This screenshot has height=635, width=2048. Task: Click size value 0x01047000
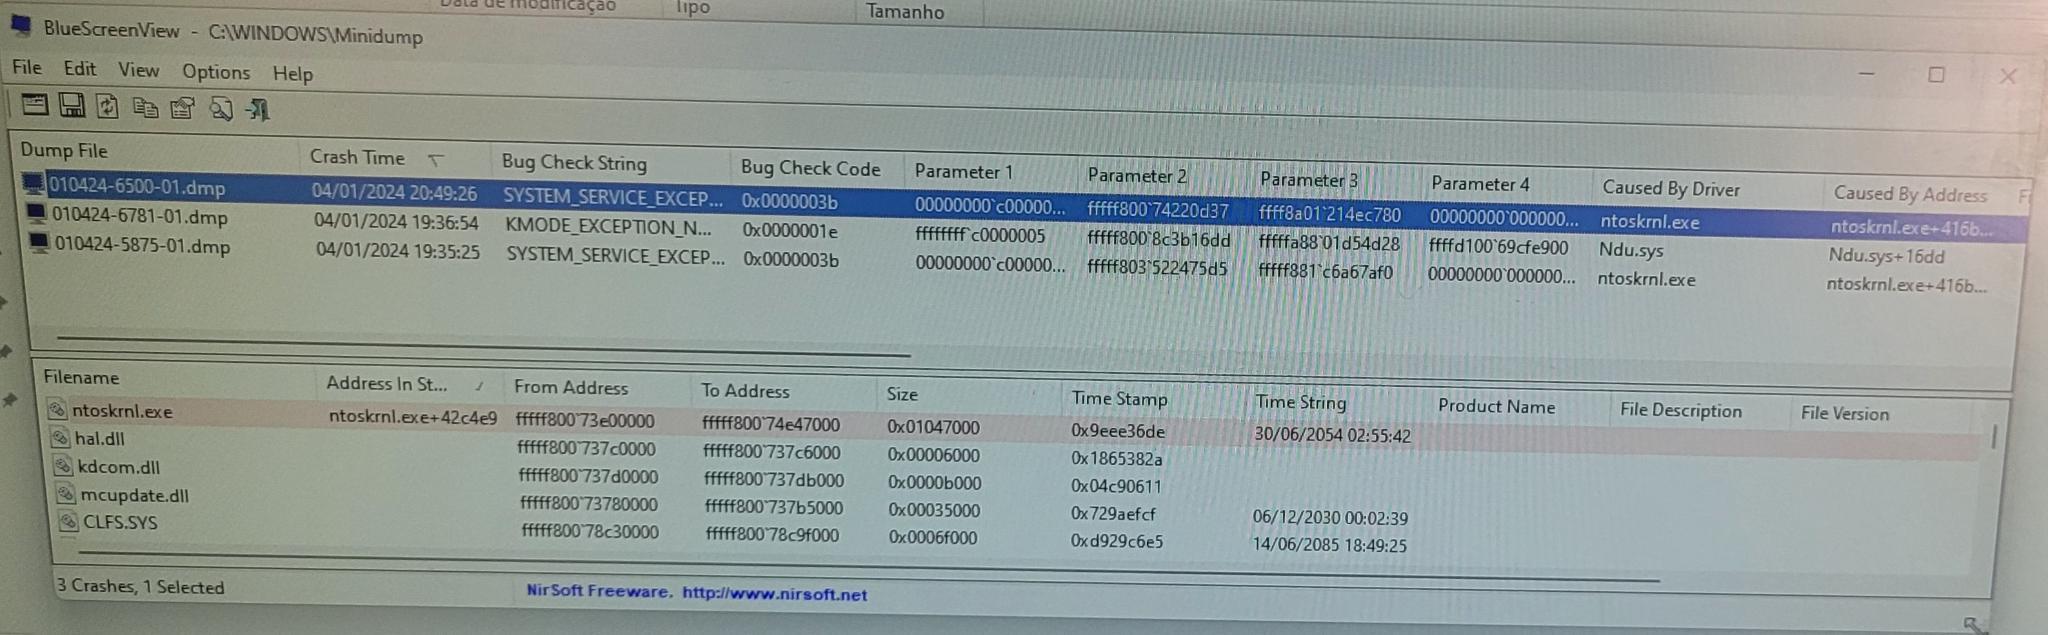[933, 427]
